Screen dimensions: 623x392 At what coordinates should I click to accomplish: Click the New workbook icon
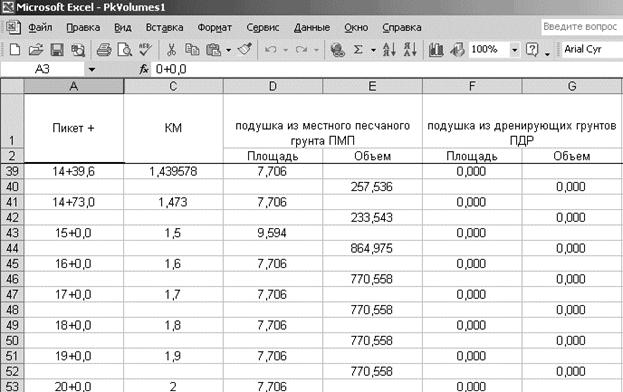[x=15, y=50]
